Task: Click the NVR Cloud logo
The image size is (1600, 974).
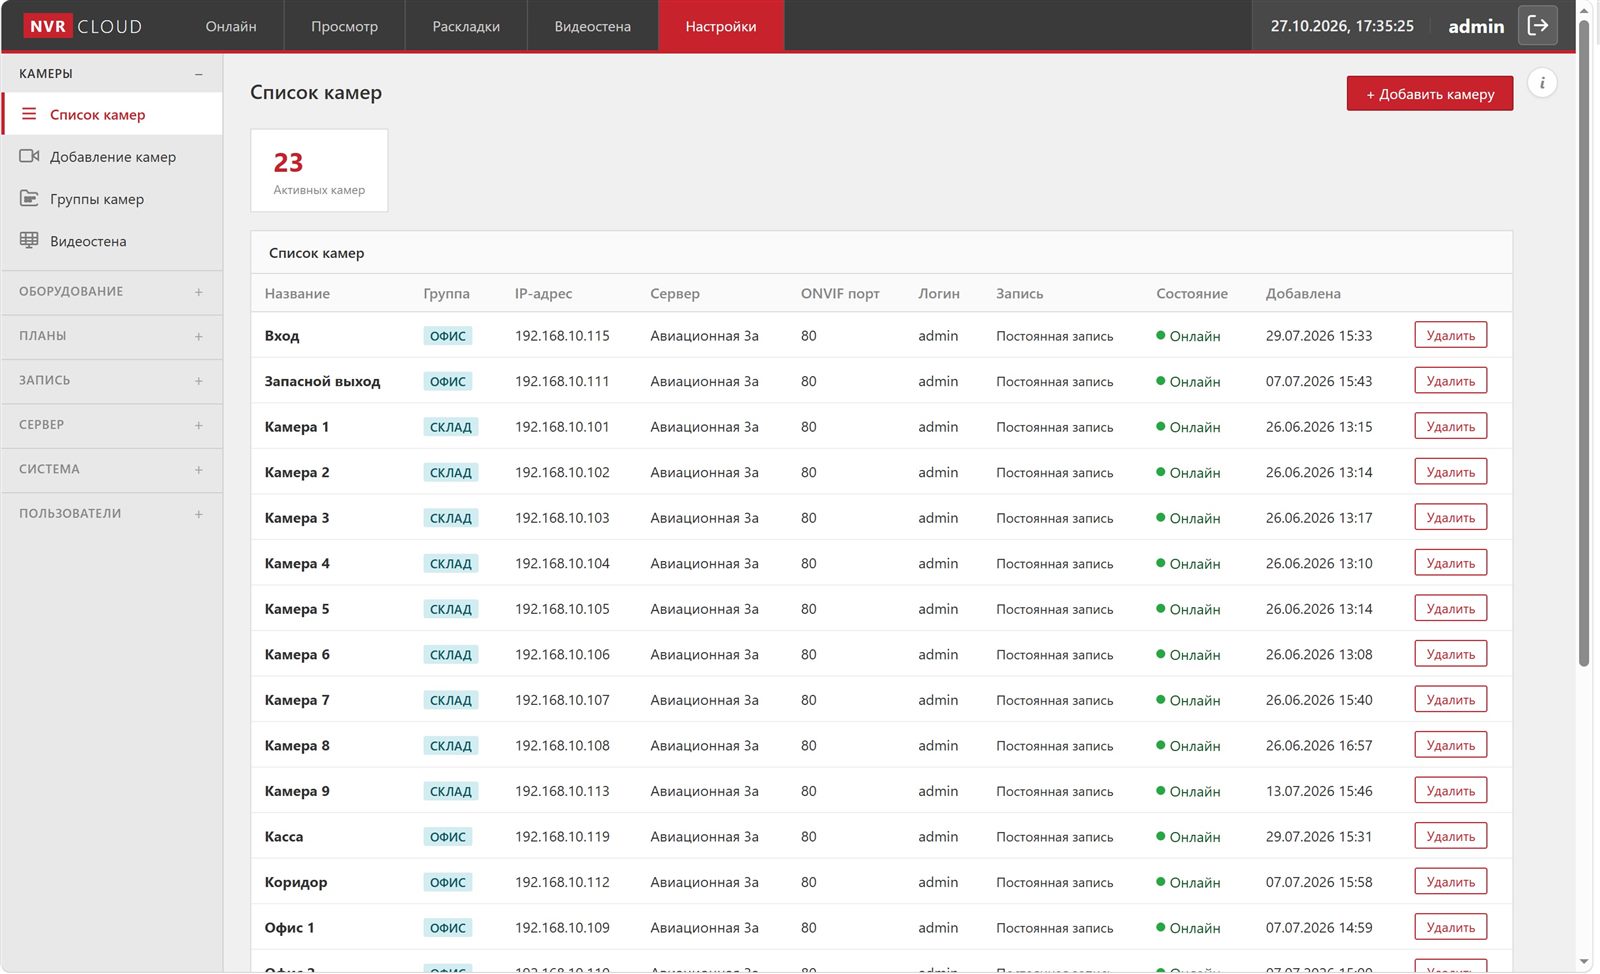Action: (83, 26)
